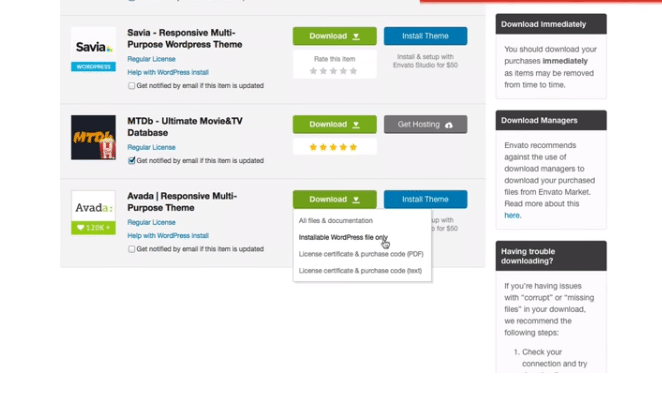The width and height of the screenshot is (662, 400).
Task: Give Savia theme a one-star rating
Action: [313, 71]
